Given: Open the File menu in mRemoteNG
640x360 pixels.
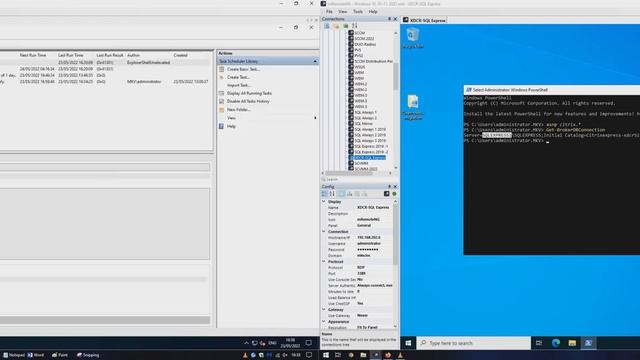Looking at the screenshot, I should point(329,11).
